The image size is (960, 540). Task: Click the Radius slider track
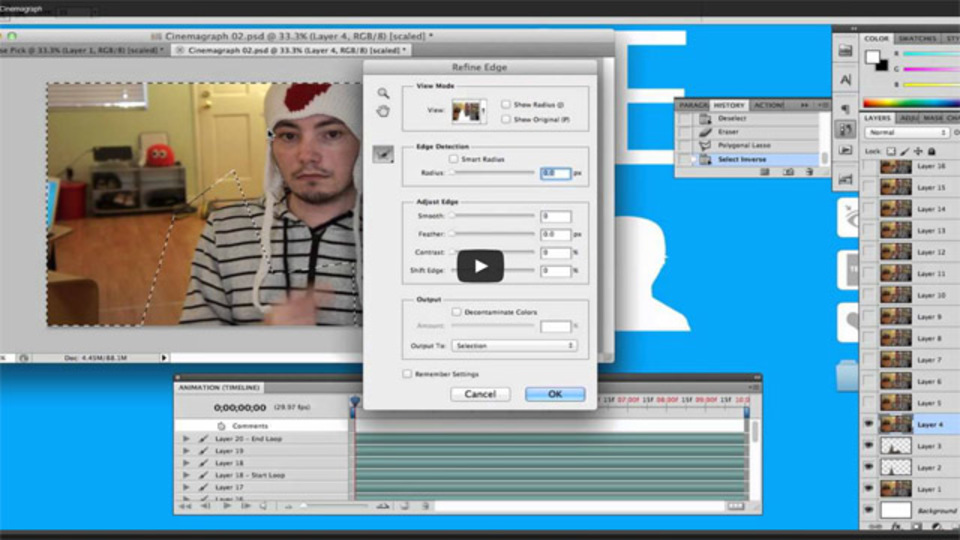click(x=493, y=173)
